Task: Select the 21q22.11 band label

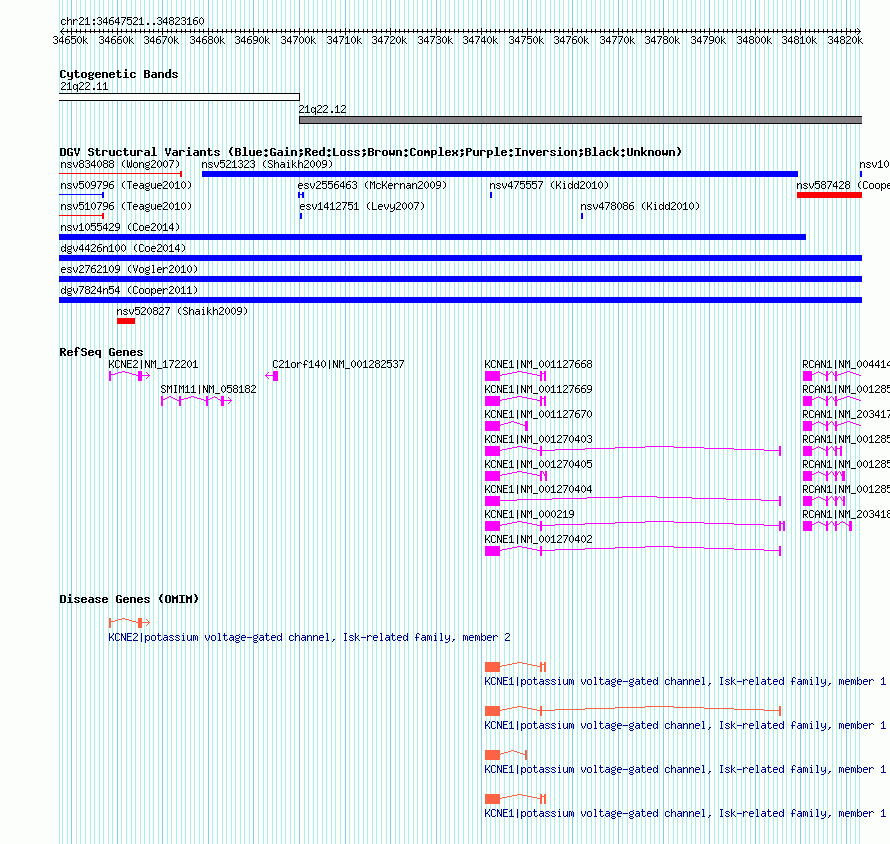Action: 84,86
